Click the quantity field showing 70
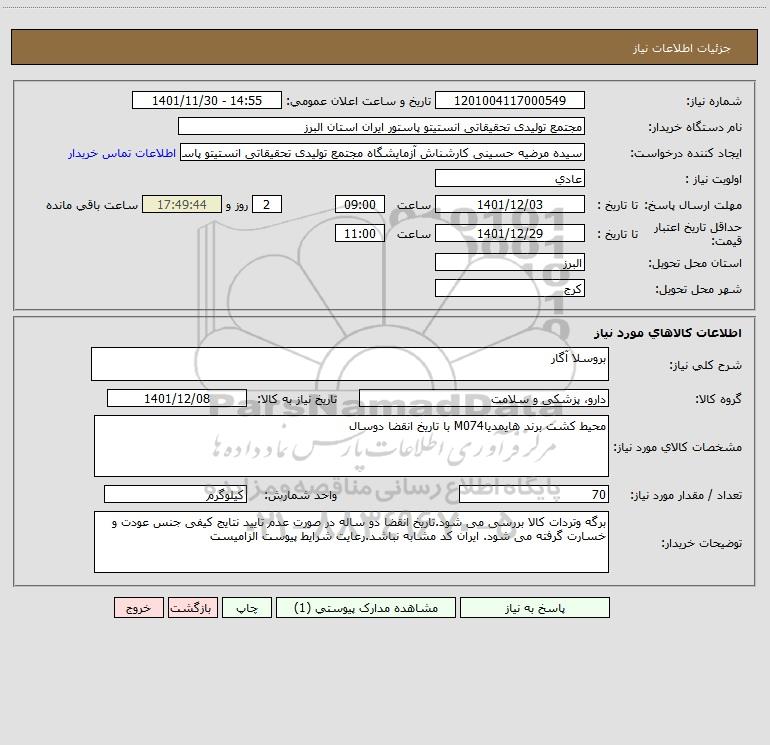This screenshot has width=770, height=745. tap(534, 495)
